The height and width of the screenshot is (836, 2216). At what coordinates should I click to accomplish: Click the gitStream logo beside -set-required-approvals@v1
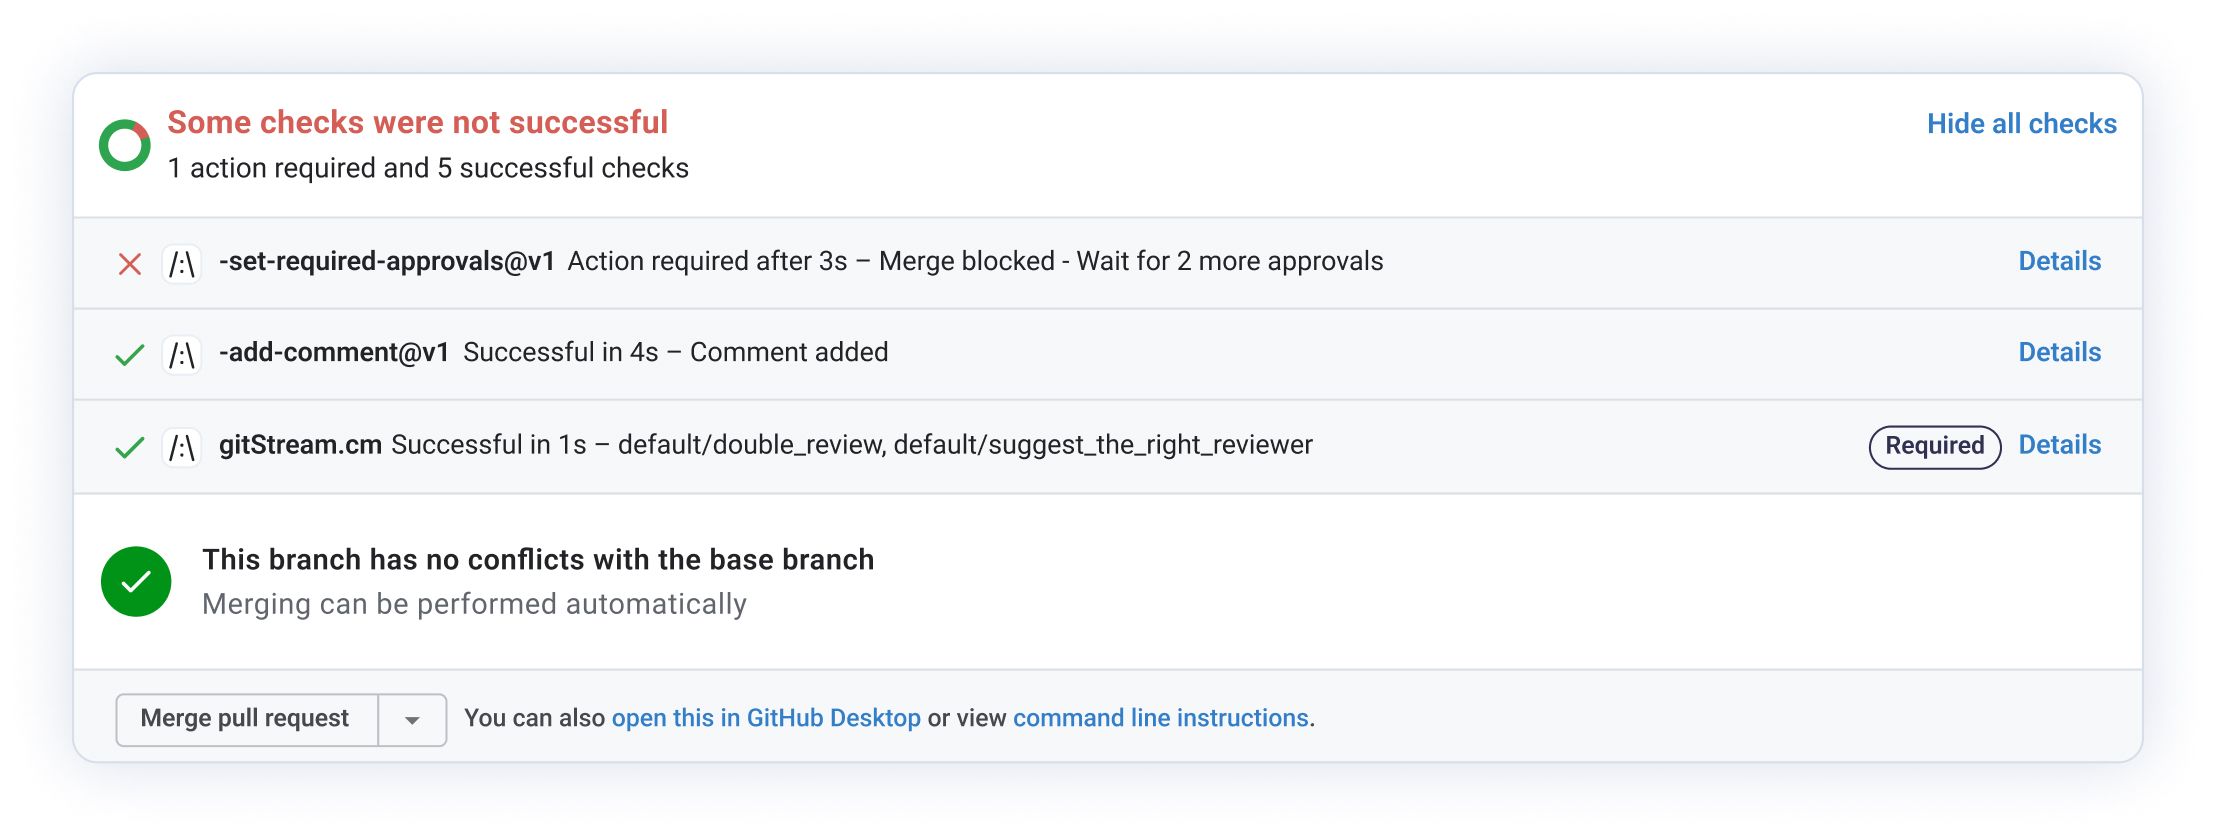tap(182, 264)
